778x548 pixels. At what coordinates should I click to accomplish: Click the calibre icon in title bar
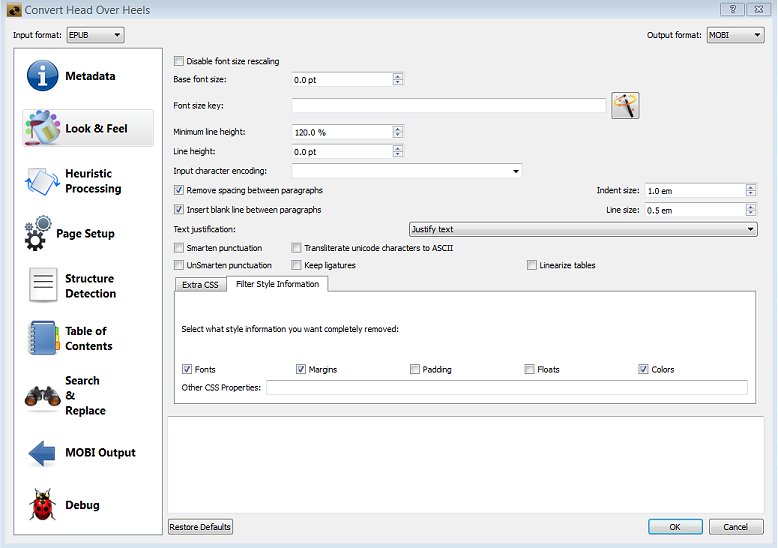point(14,9)
